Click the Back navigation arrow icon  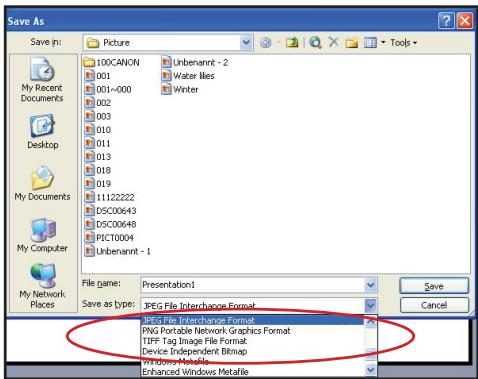point(266,43)
